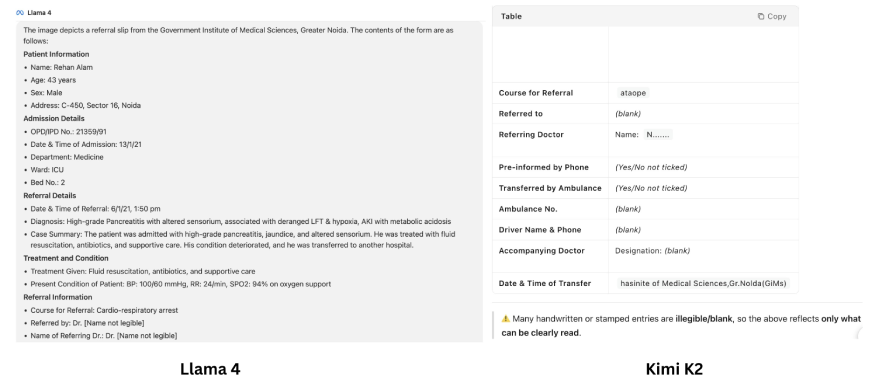Click the 'N.......' referring doctor name chip

[x=658, y=135]
